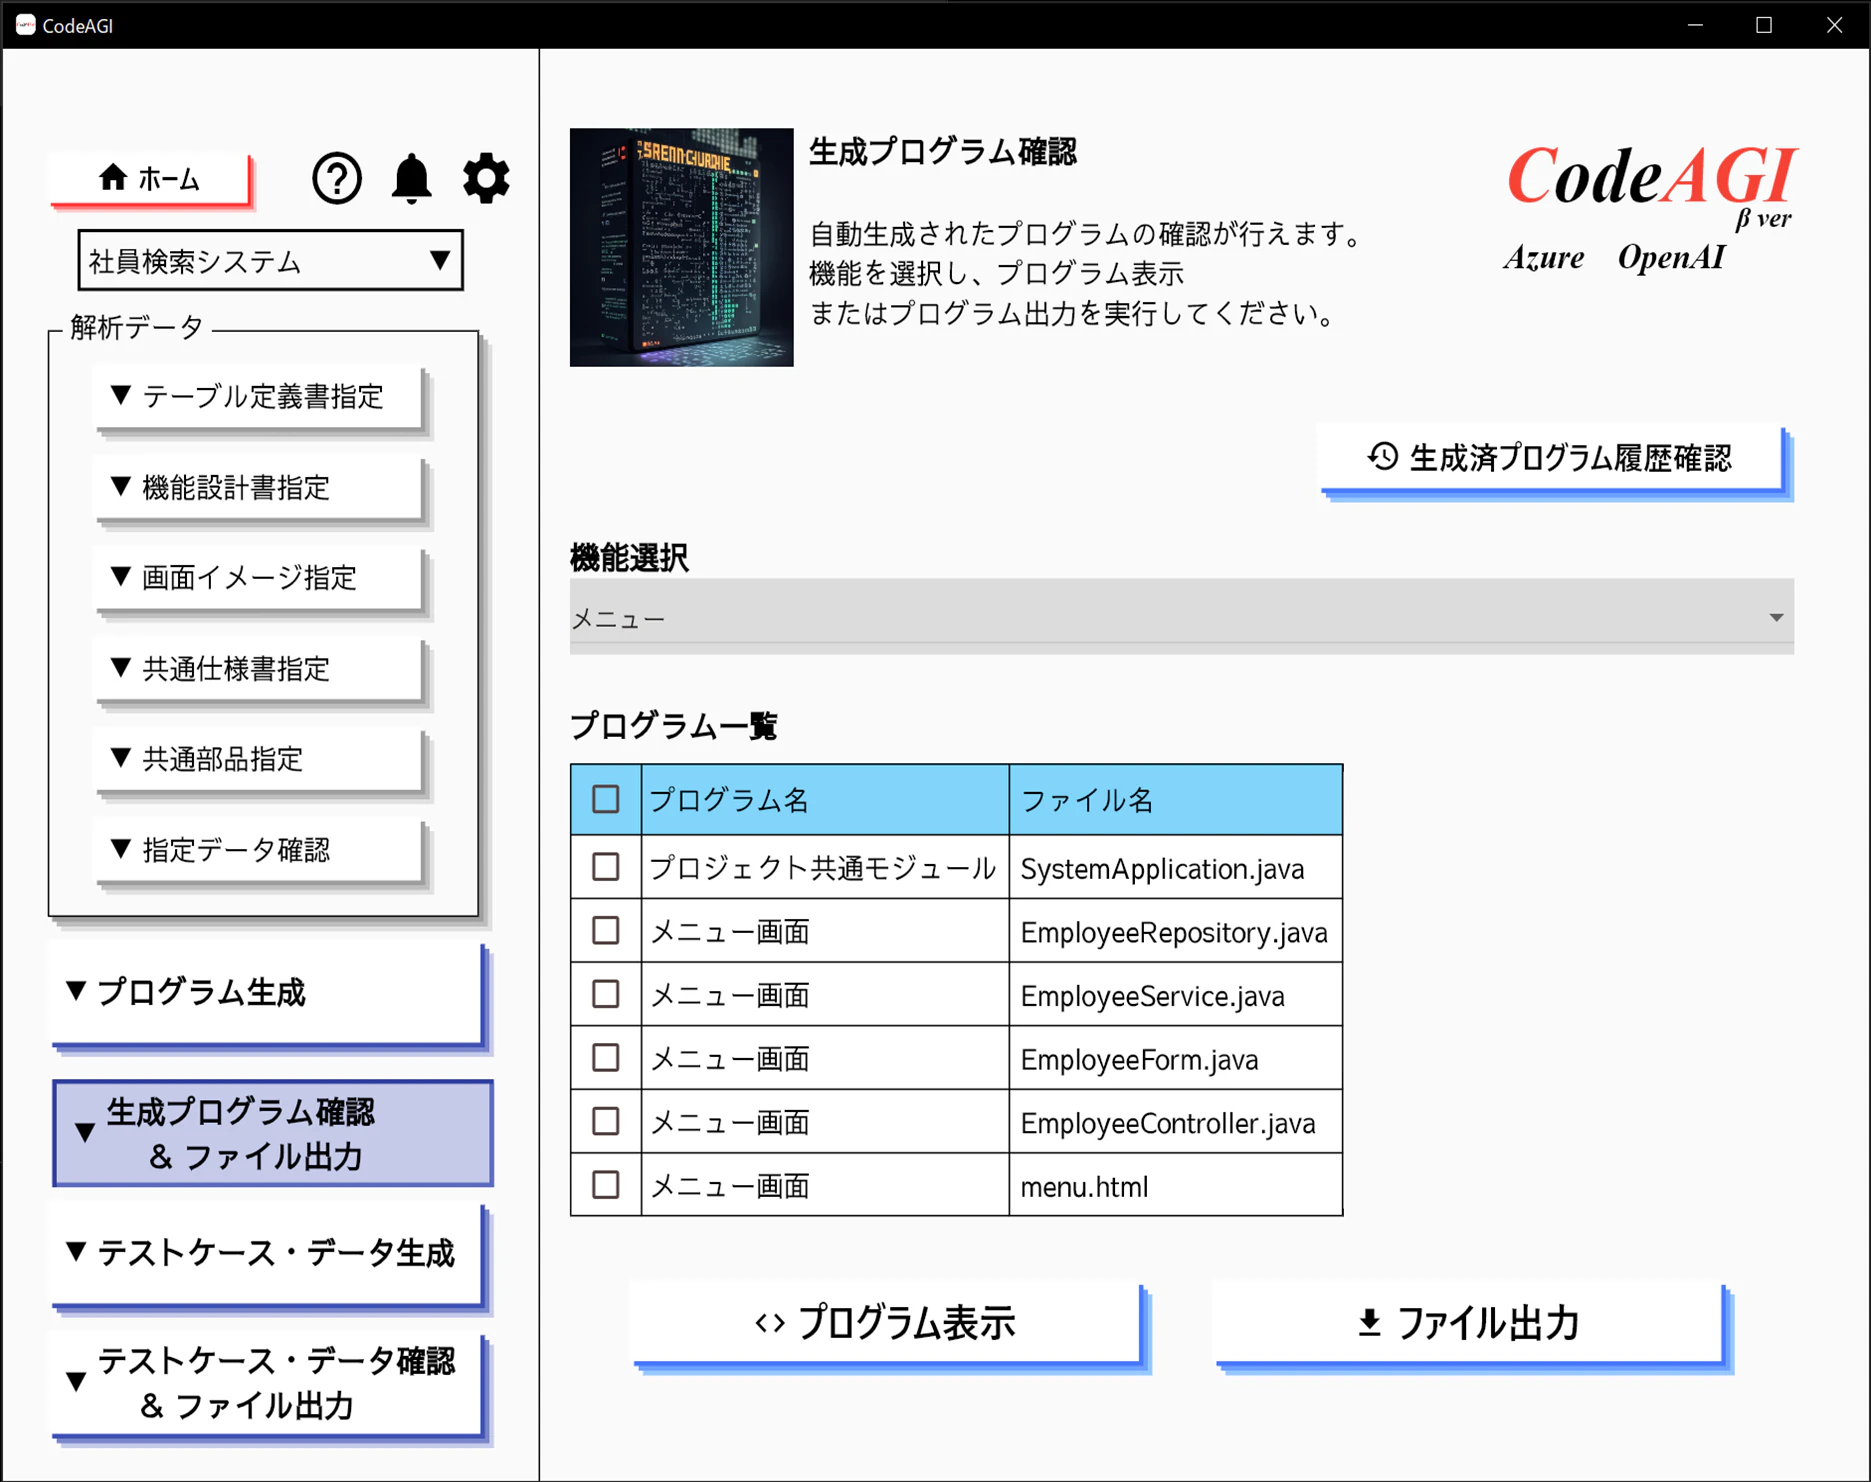
Task: Check the EmployeeRepository.java row checkbox
Action: (606, 931)
